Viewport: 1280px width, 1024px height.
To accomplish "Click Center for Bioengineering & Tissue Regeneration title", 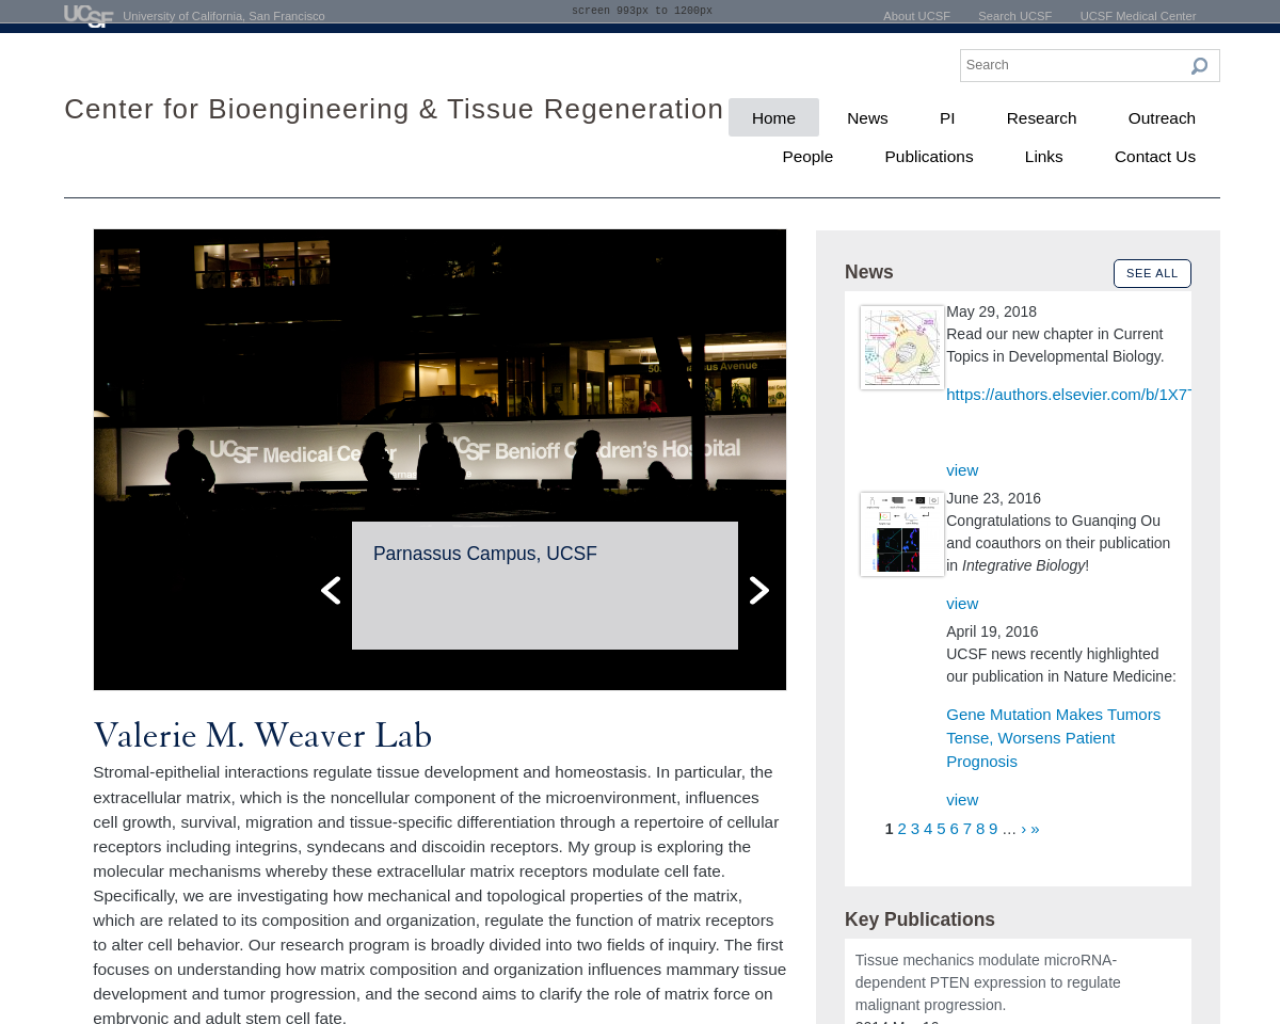I will click(394, 109).
